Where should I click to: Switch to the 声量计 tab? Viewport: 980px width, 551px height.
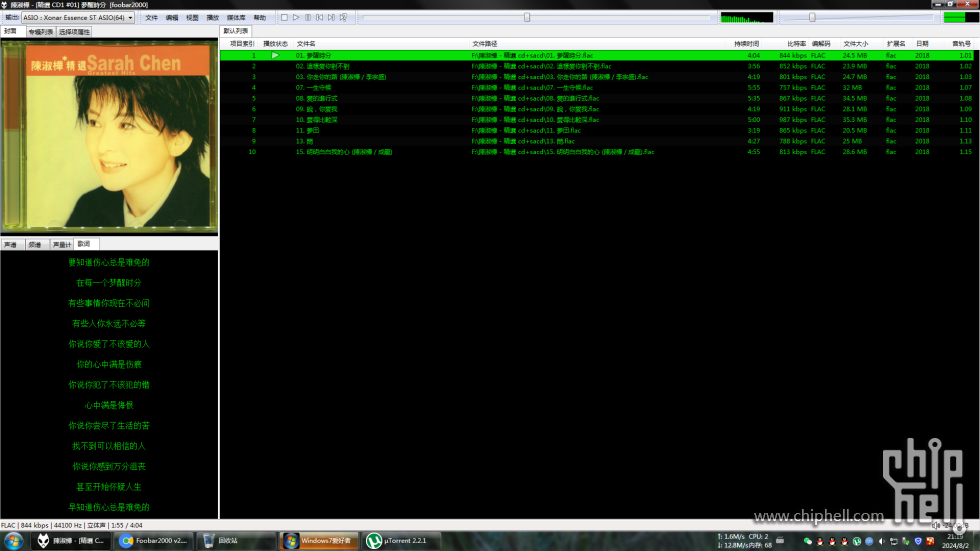(x=62, y=244)
